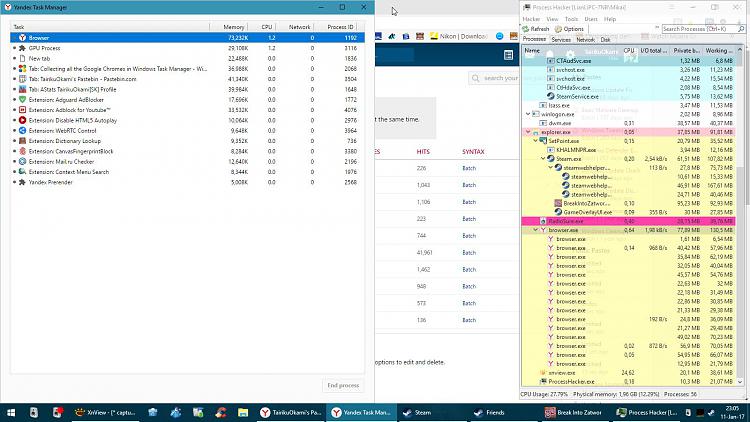
Task: Select Adguard AdBlocker extension shield icon
Action: pyautogui.click(x=22, y=100)
